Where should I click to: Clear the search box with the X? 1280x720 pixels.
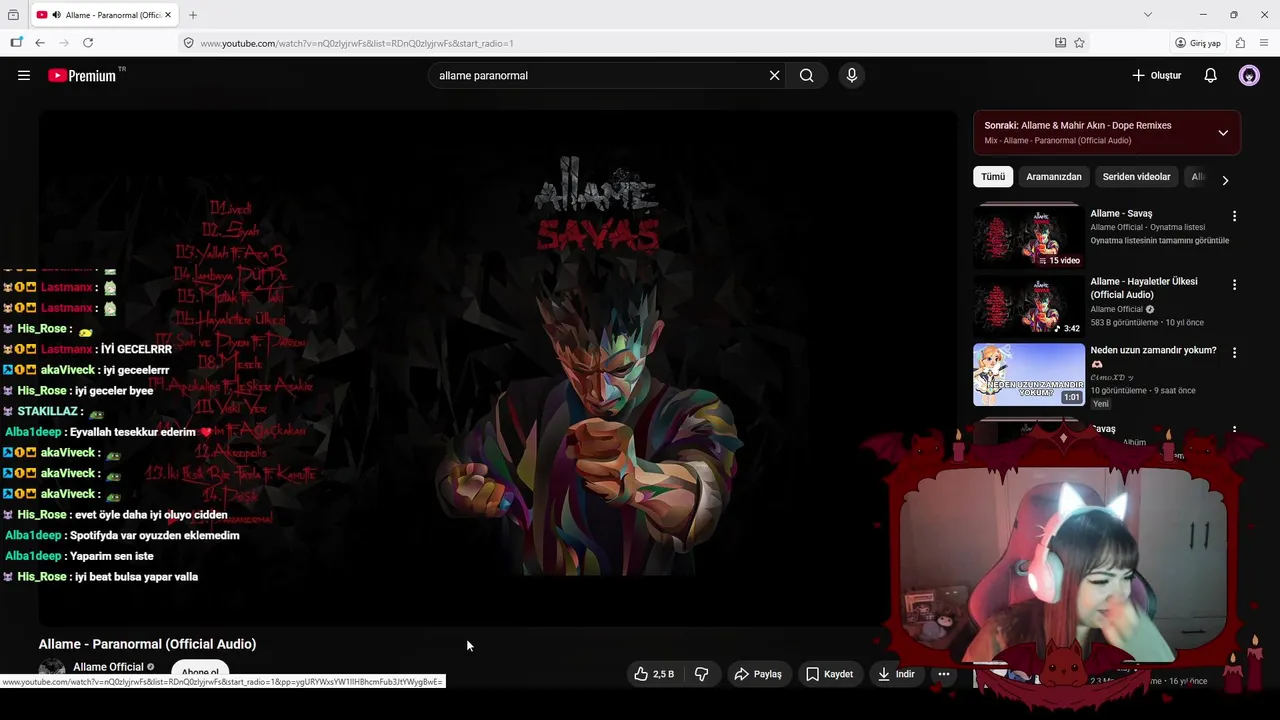click(x=774, y=75)
